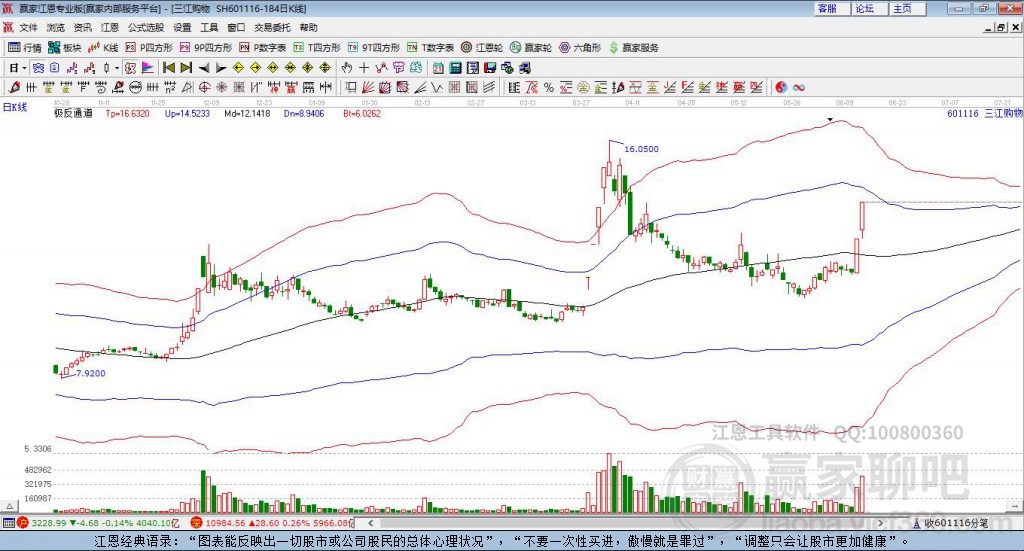Click the 论坛 forum button
1024x551 pixels.
tap(870, 8)
